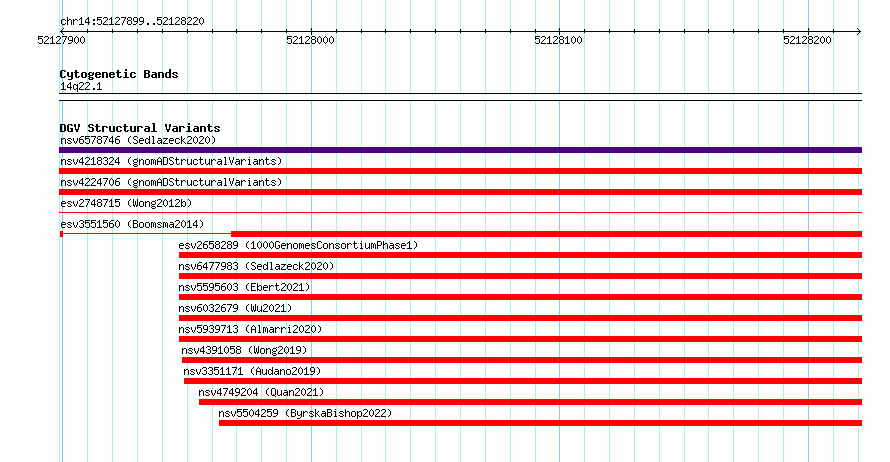The height and width of the screenshot is (462, 890).
Task: Open esv2658289 (1000GenomesConsortiumPhase1) label
Action: [x=298, y=245]
